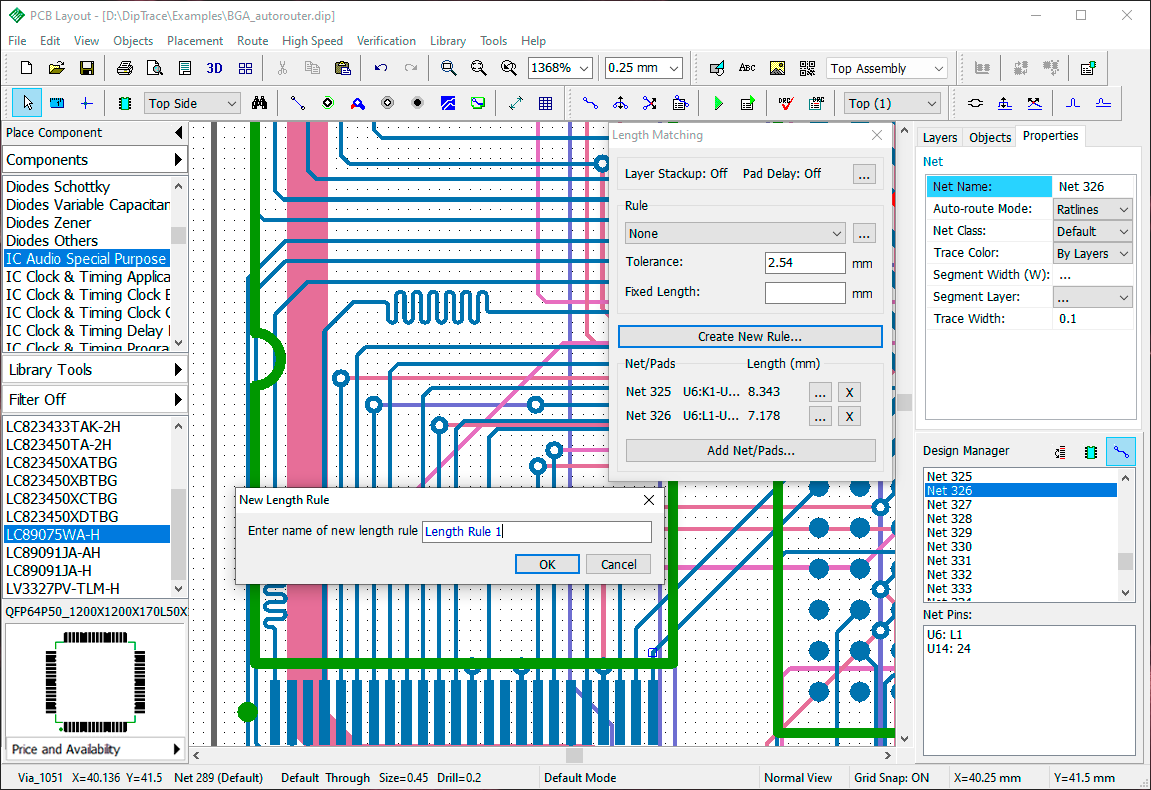This screenshot has height=790, width=1151.
Task: Open Layer Stackup settings ellipsis button
Action: 864,174
